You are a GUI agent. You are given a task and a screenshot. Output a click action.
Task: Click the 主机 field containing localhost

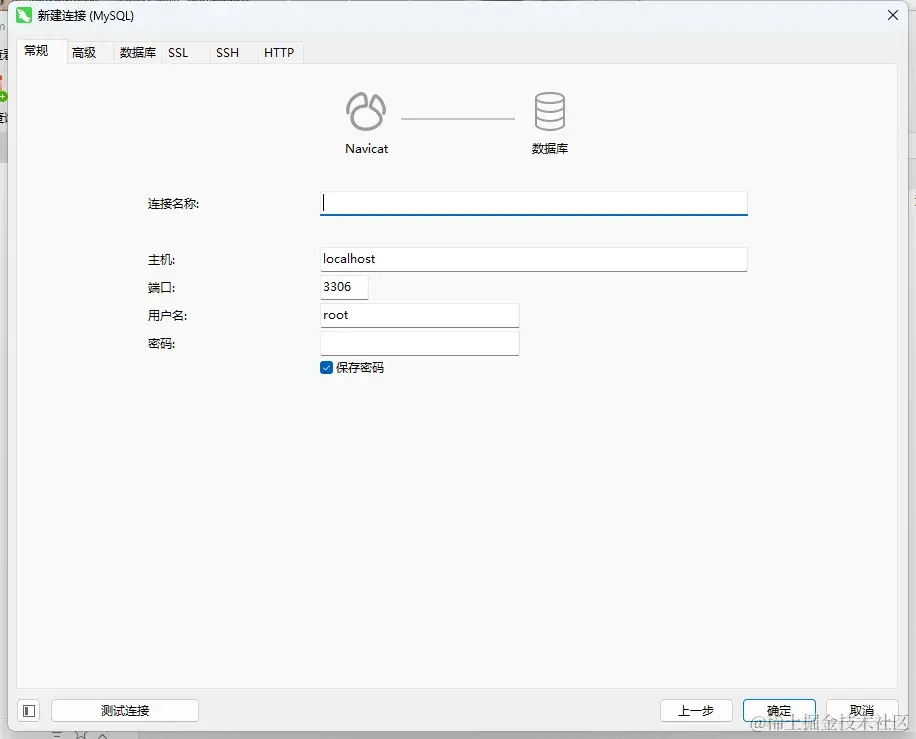(x=533, y=259)
